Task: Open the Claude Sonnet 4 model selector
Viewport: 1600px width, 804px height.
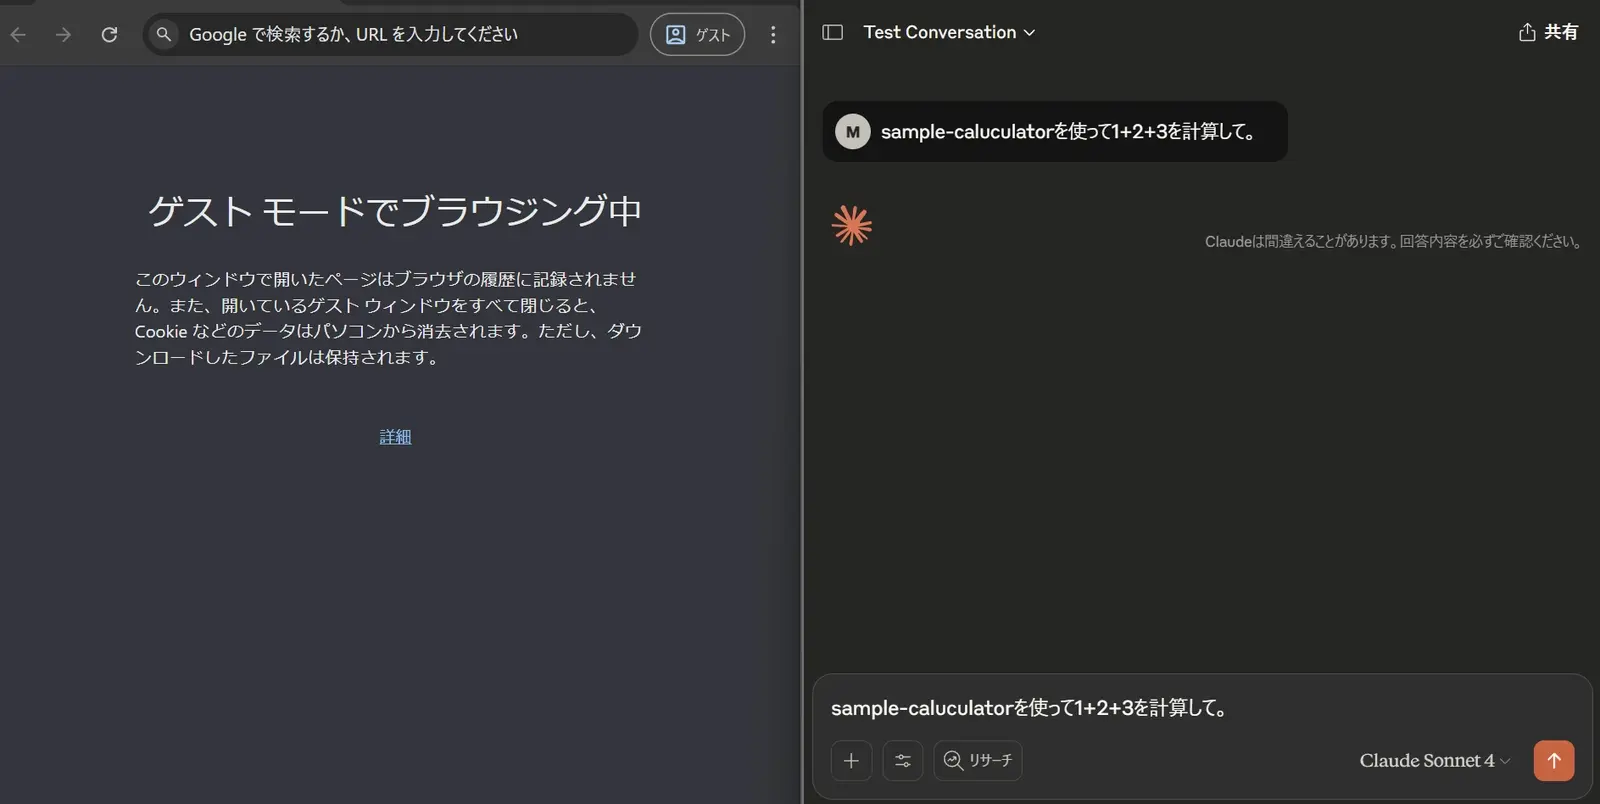Action: (1434, 761)
